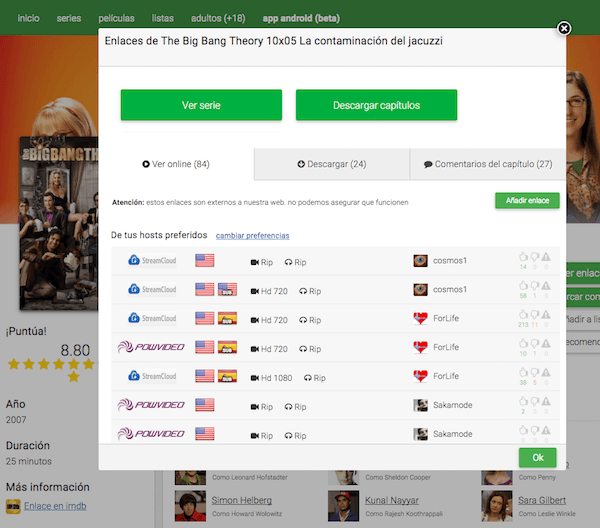Screen dimensions: 600x528
Task: Click the thumbs-up icon on the first cosmos1 row
Action: tap(523, 257)
